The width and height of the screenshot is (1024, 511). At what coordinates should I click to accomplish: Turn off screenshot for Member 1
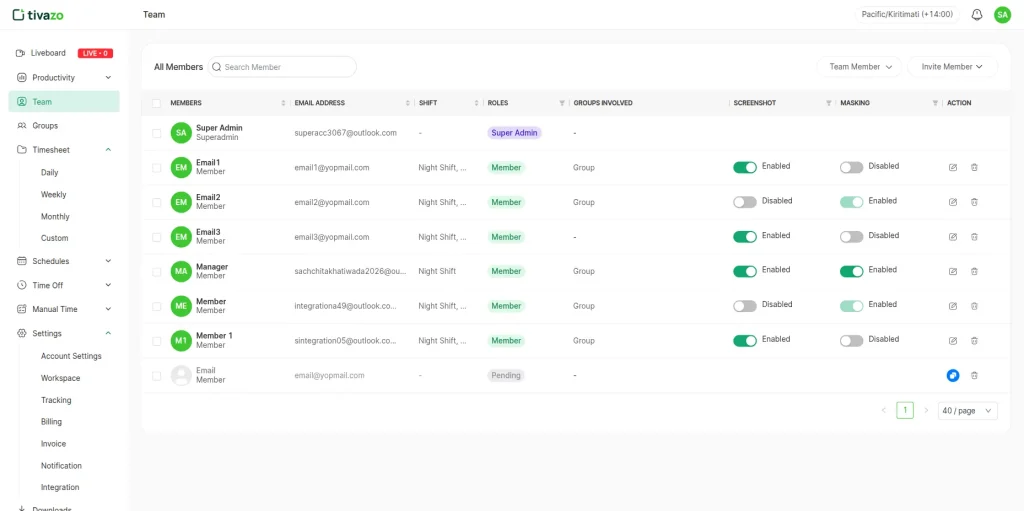[x=744, y=340]
